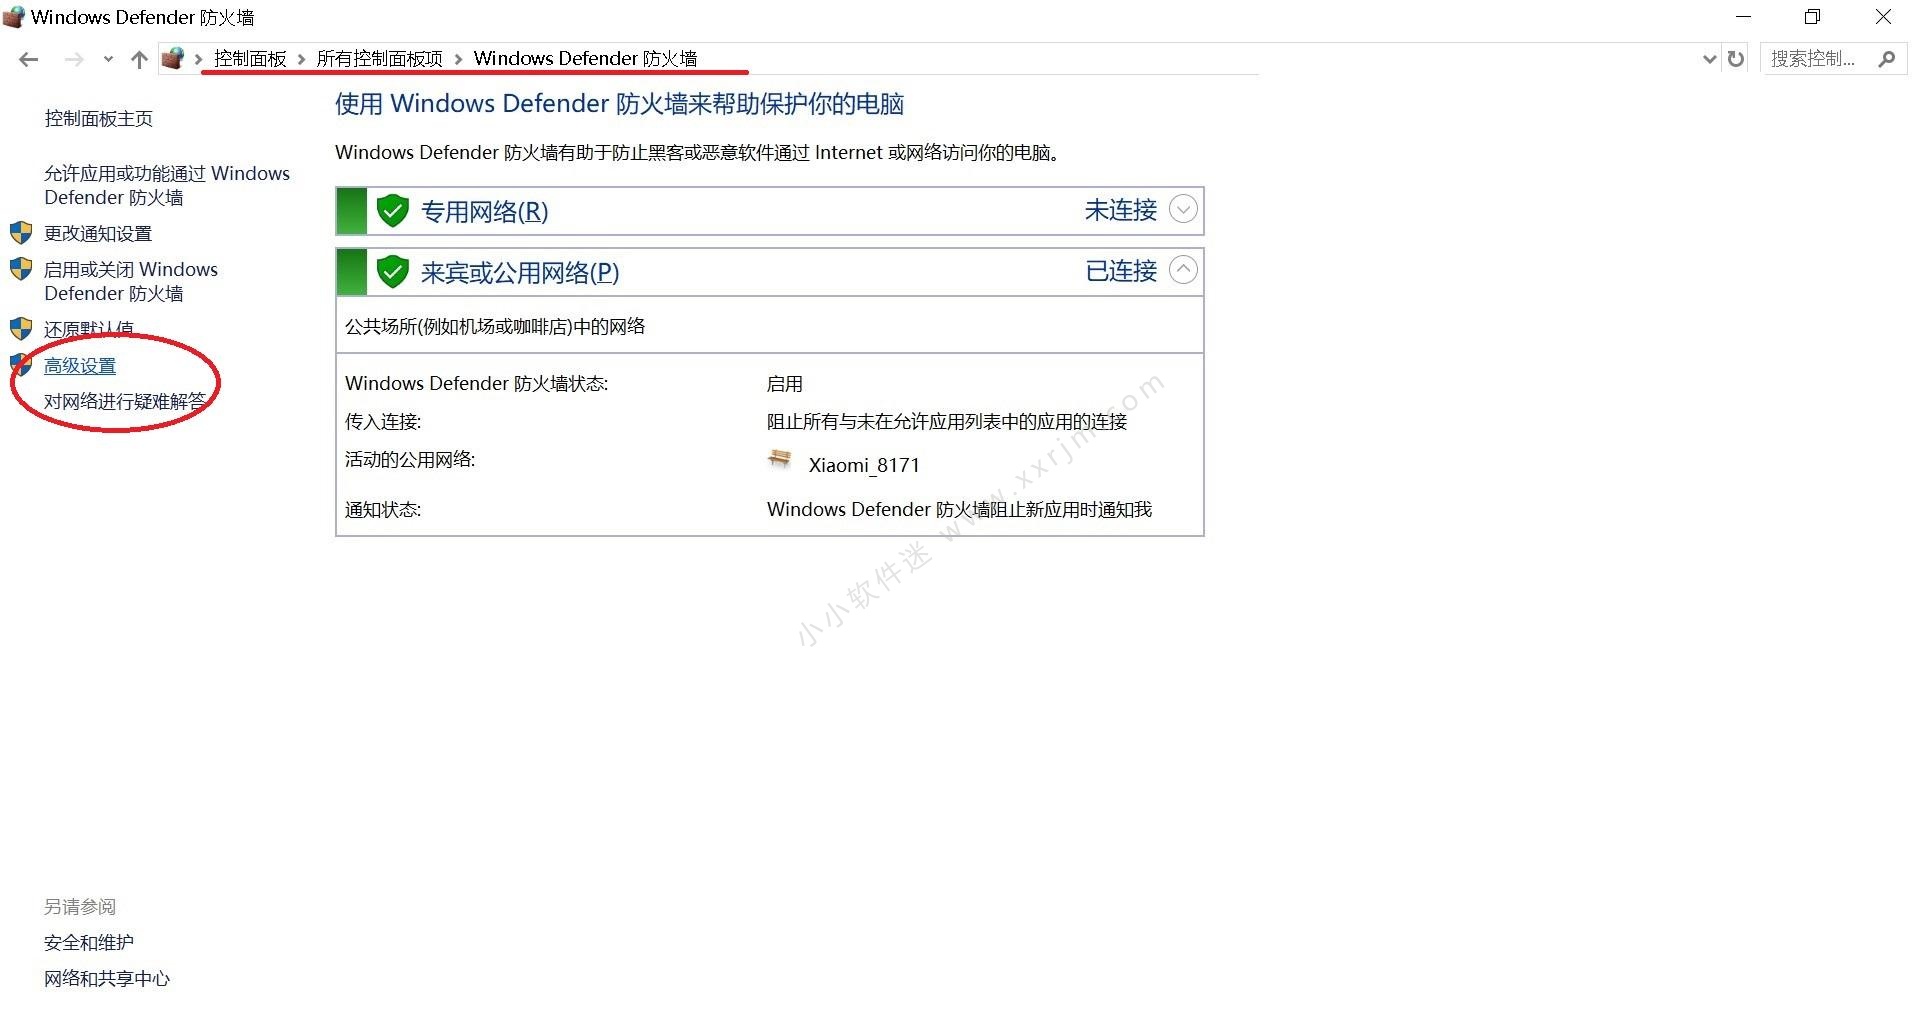Click the firewall icon in address bar

[x=173, y=59]
